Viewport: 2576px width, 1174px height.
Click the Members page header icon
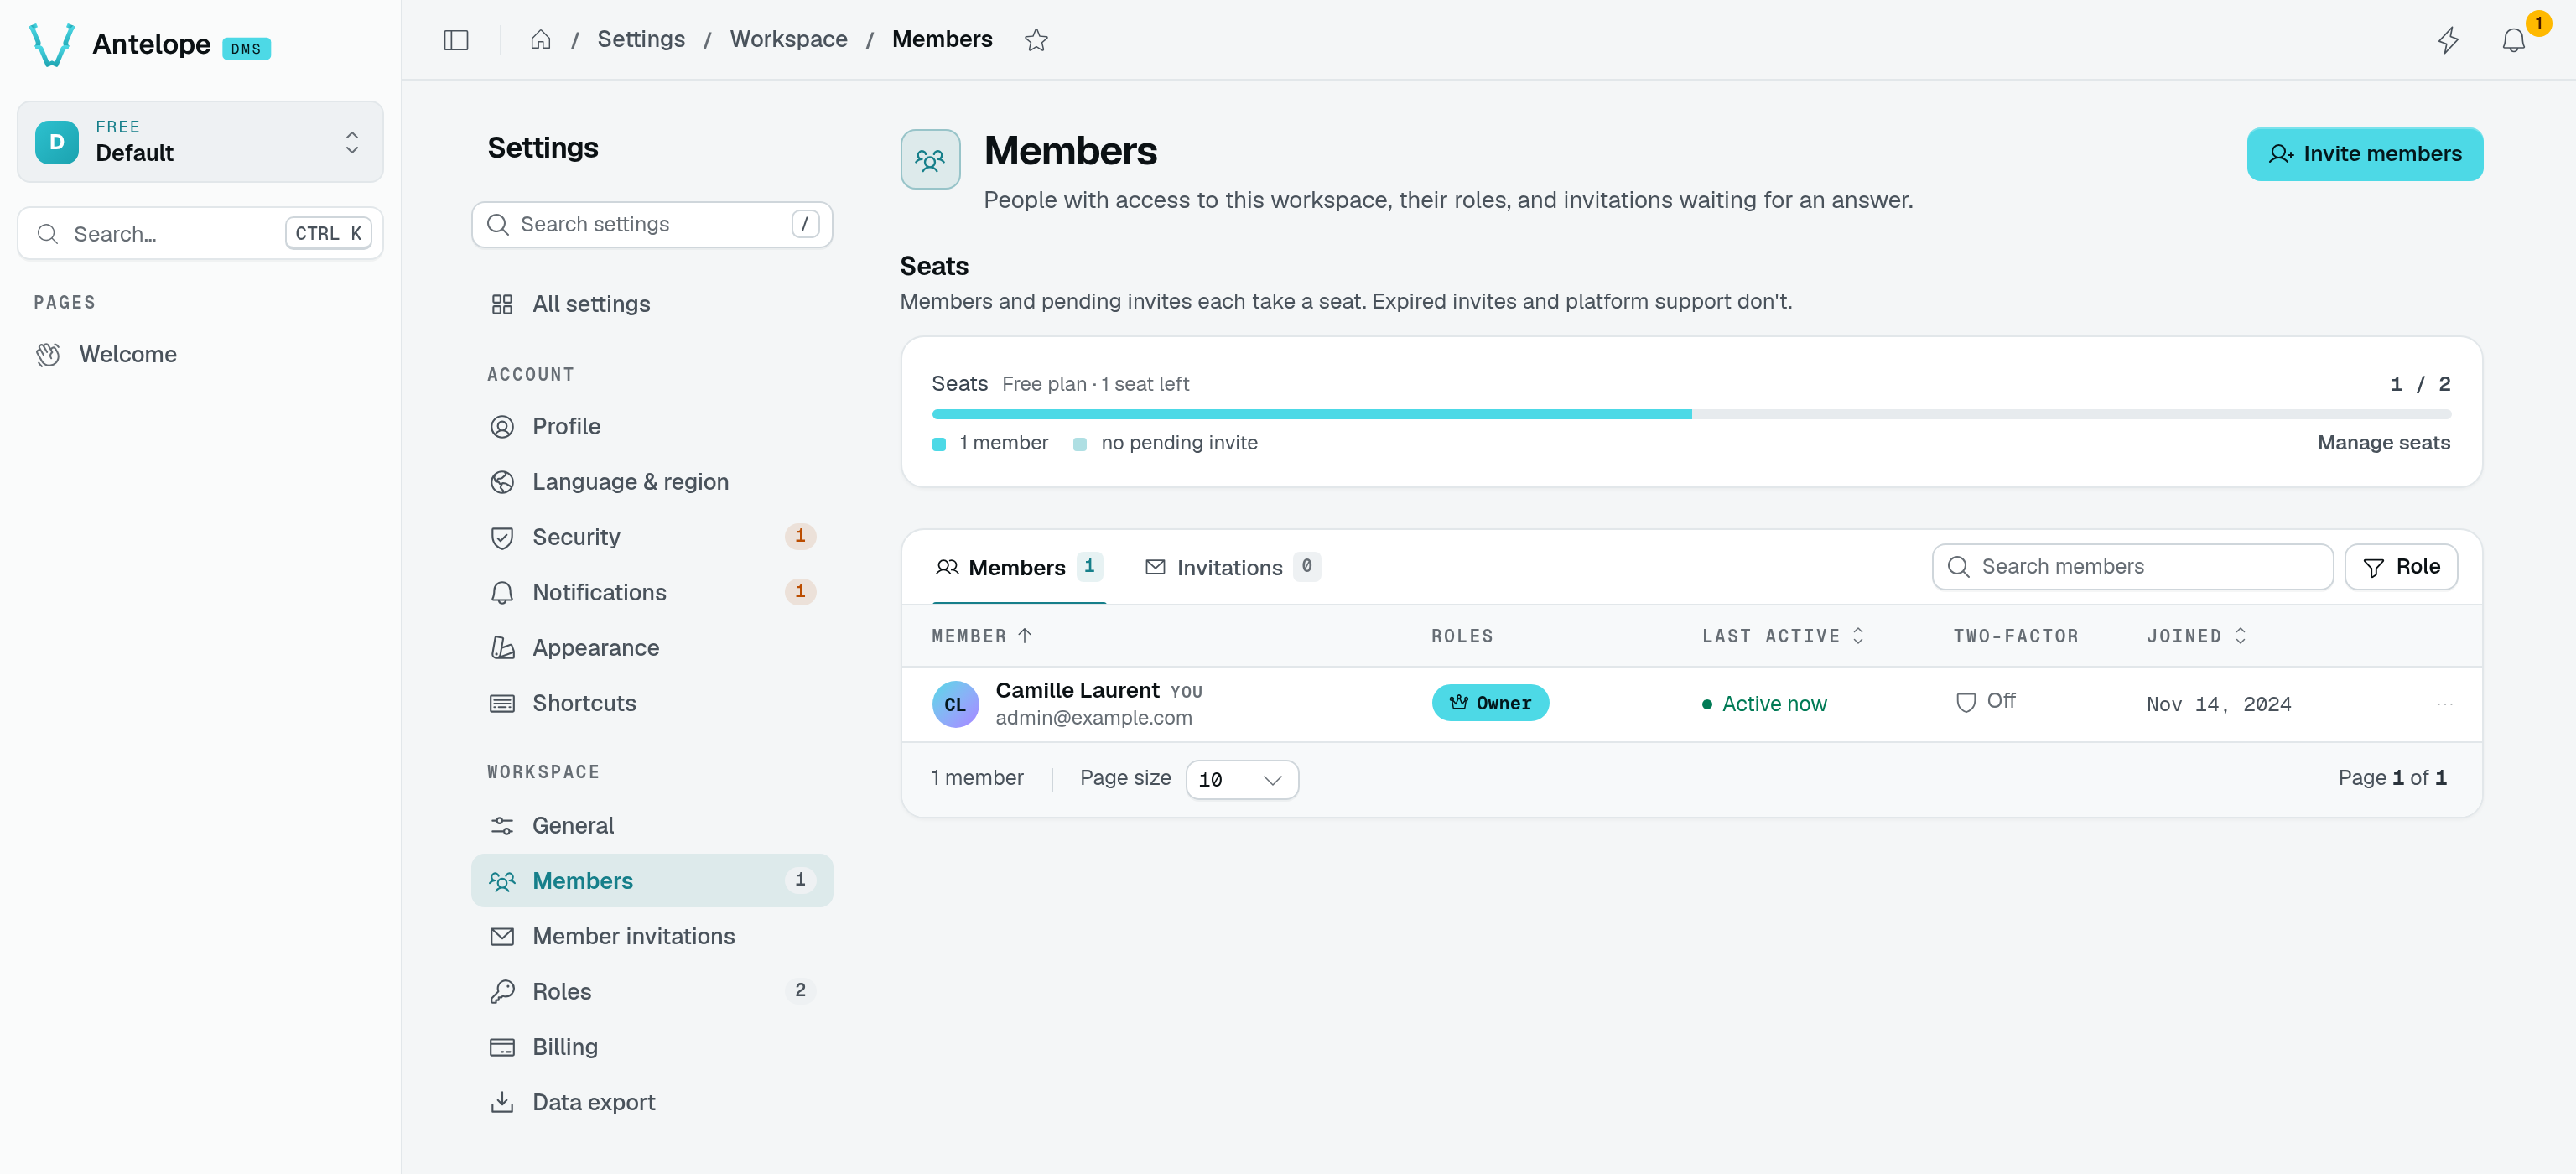(930, 159)
